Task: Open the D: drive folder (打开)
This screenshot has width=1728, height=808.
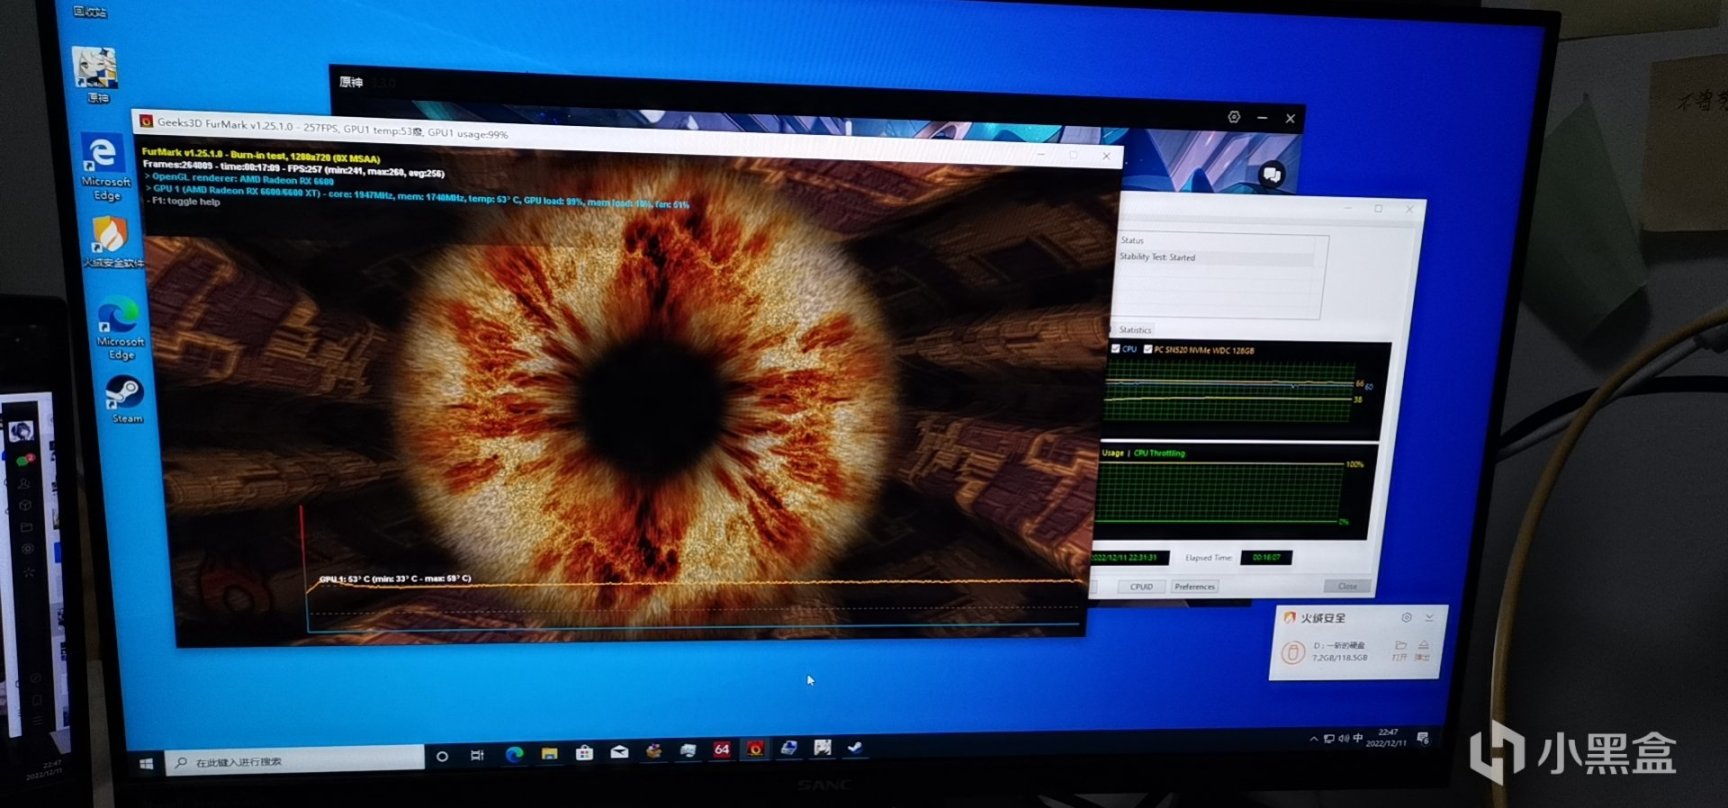Action: point(1400,649)
